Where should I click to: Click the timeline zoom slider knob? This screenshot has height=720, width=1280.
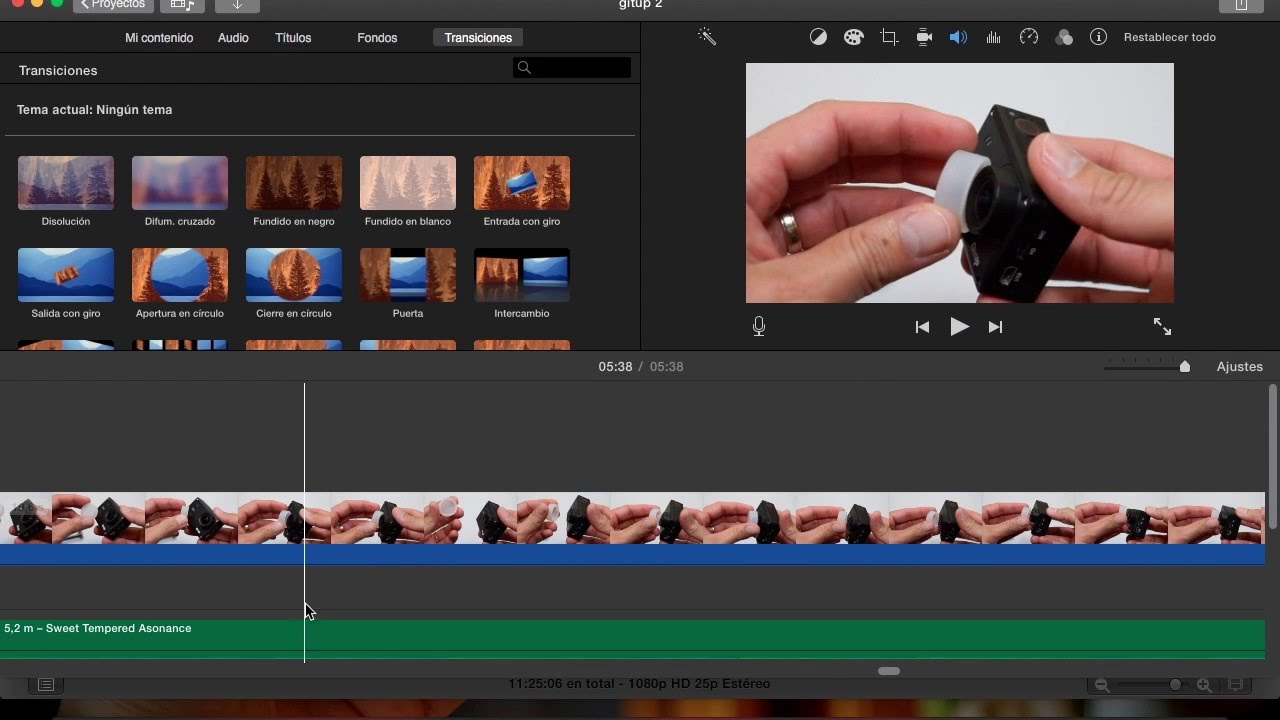pyautogui.click(x=1185, y=367)
